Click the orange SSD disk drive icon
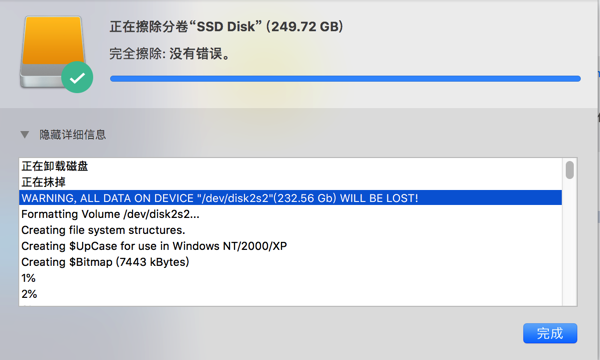Viewport: 600px width, 360px height. [52, 52]
